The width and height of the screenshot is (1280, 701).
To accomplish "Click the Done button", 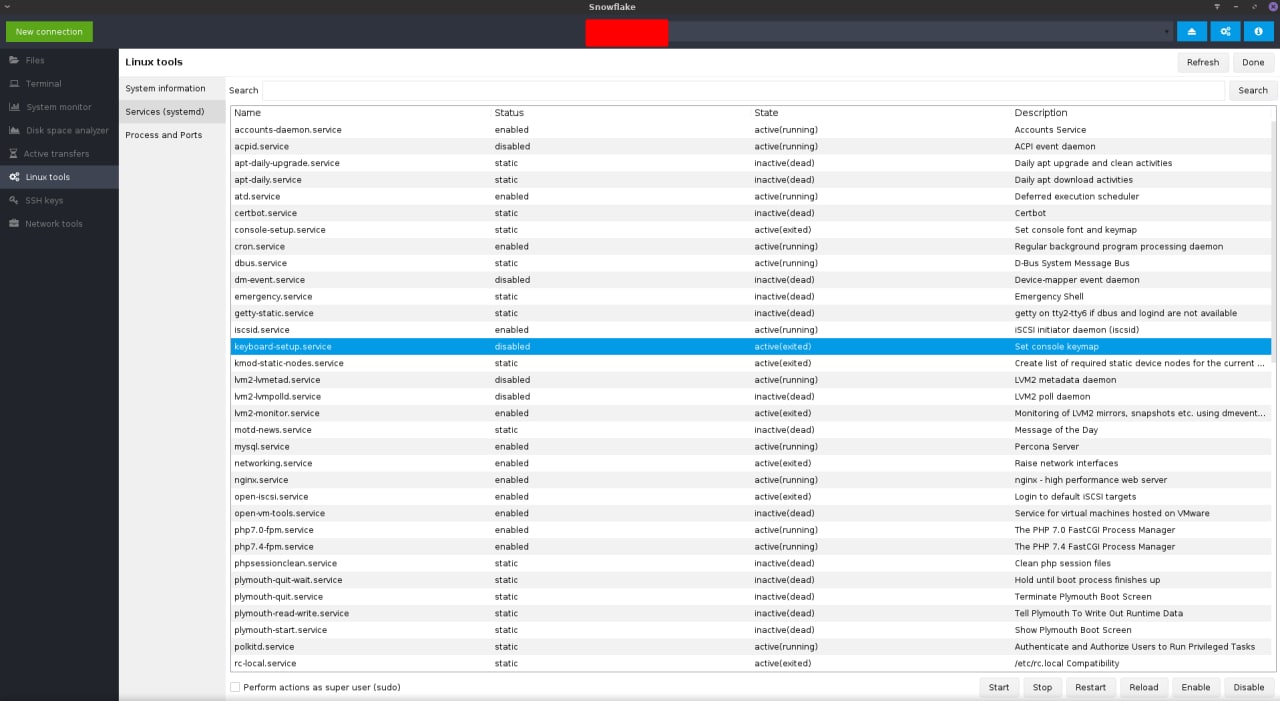I will click(x=1253, y=62).
